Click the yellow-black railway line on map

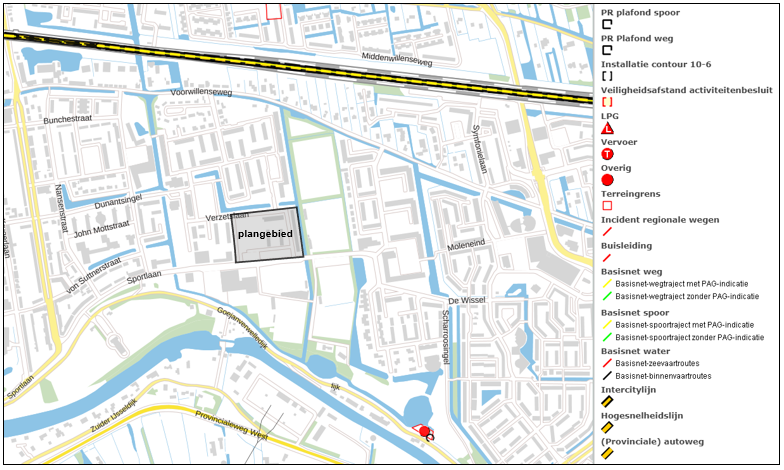pyautogui.click(x=300, y=66)
